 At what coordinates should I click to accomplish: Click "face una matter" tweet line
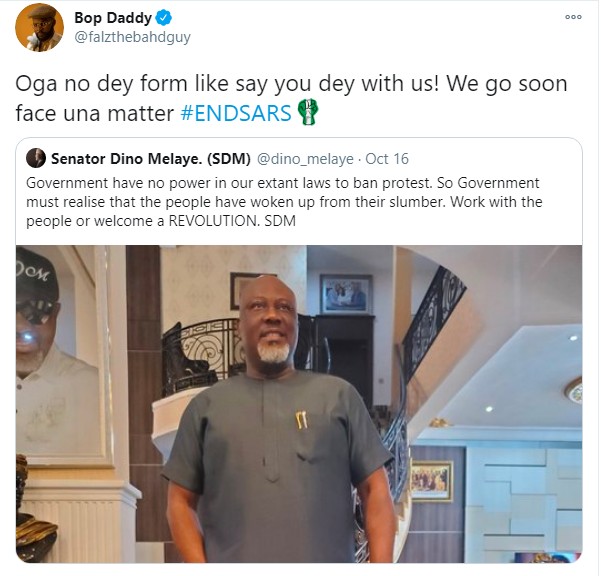click(x=95, y=113)
